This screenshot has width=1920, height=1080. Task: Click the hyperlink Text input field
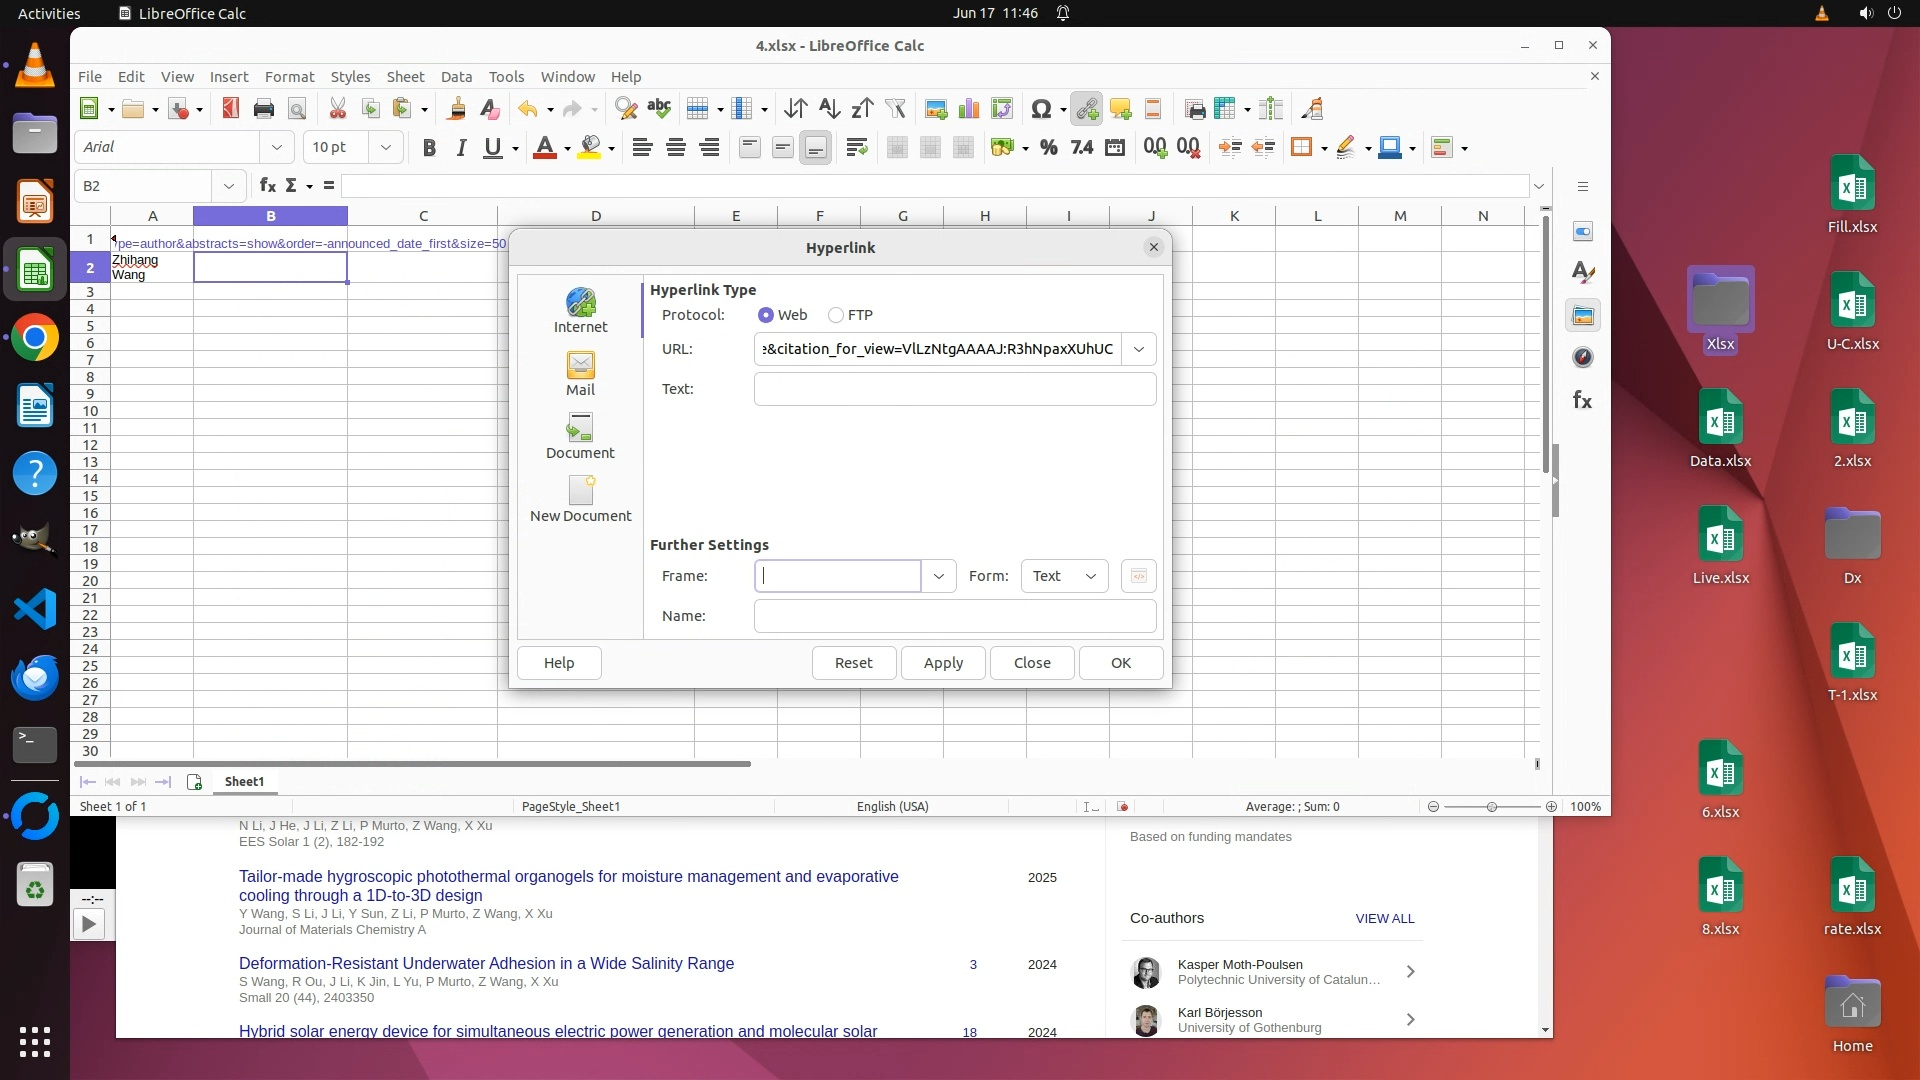point(954,389)
